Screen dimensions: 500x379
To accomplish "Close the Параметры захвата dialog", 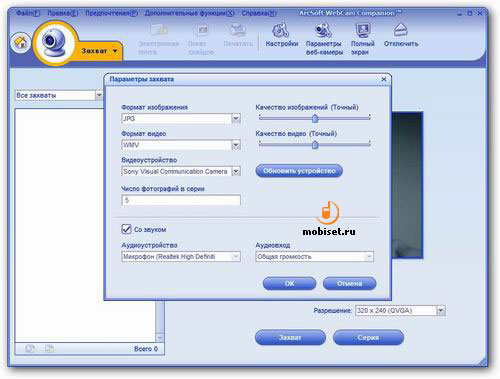I will click(384, 79).
